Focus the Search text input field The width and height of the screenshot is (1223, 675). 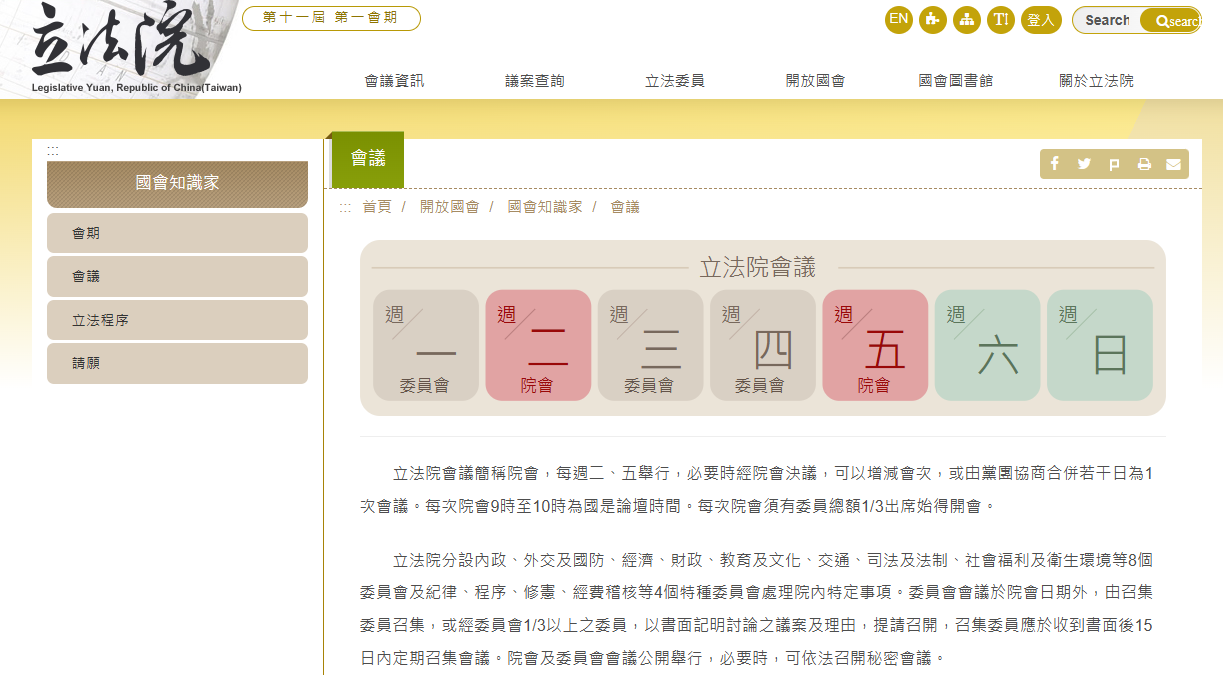tap(1108, 20)
